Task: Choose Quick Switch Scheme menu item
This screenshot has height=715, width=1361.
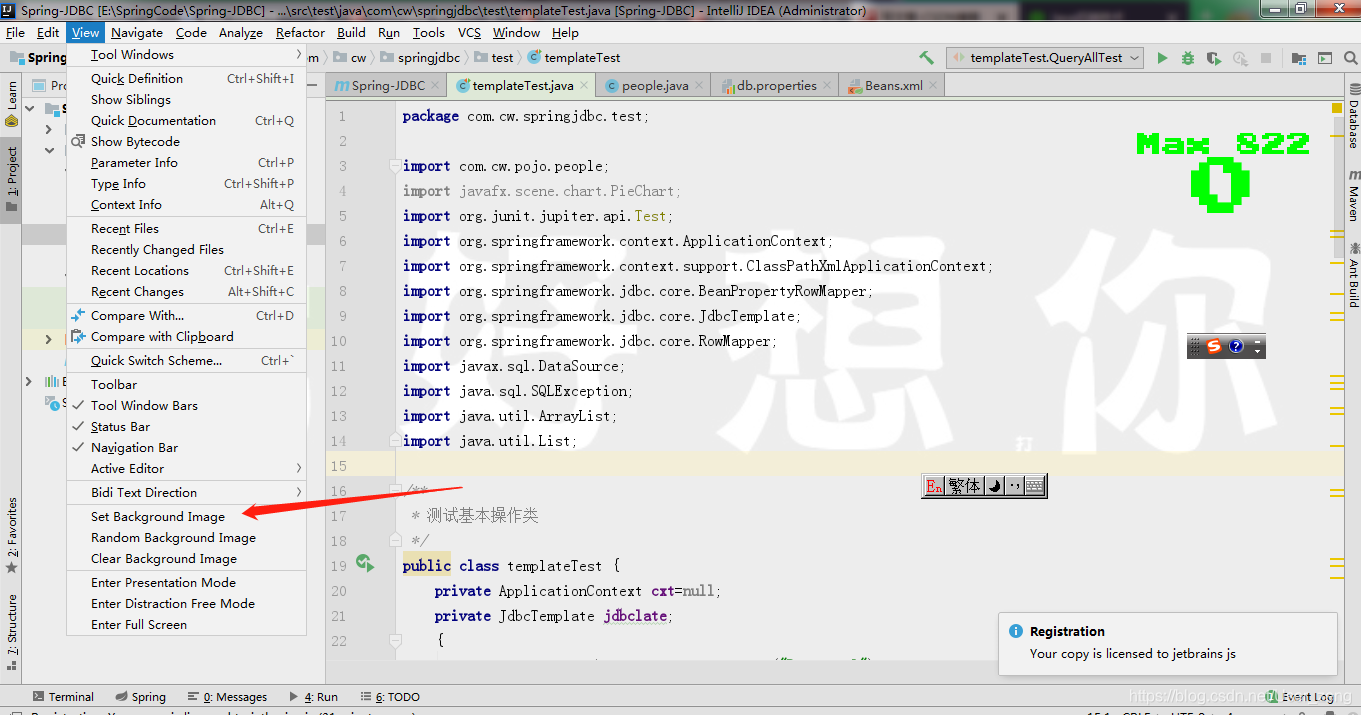Action: pyautogui.click(x=186, y=361)
